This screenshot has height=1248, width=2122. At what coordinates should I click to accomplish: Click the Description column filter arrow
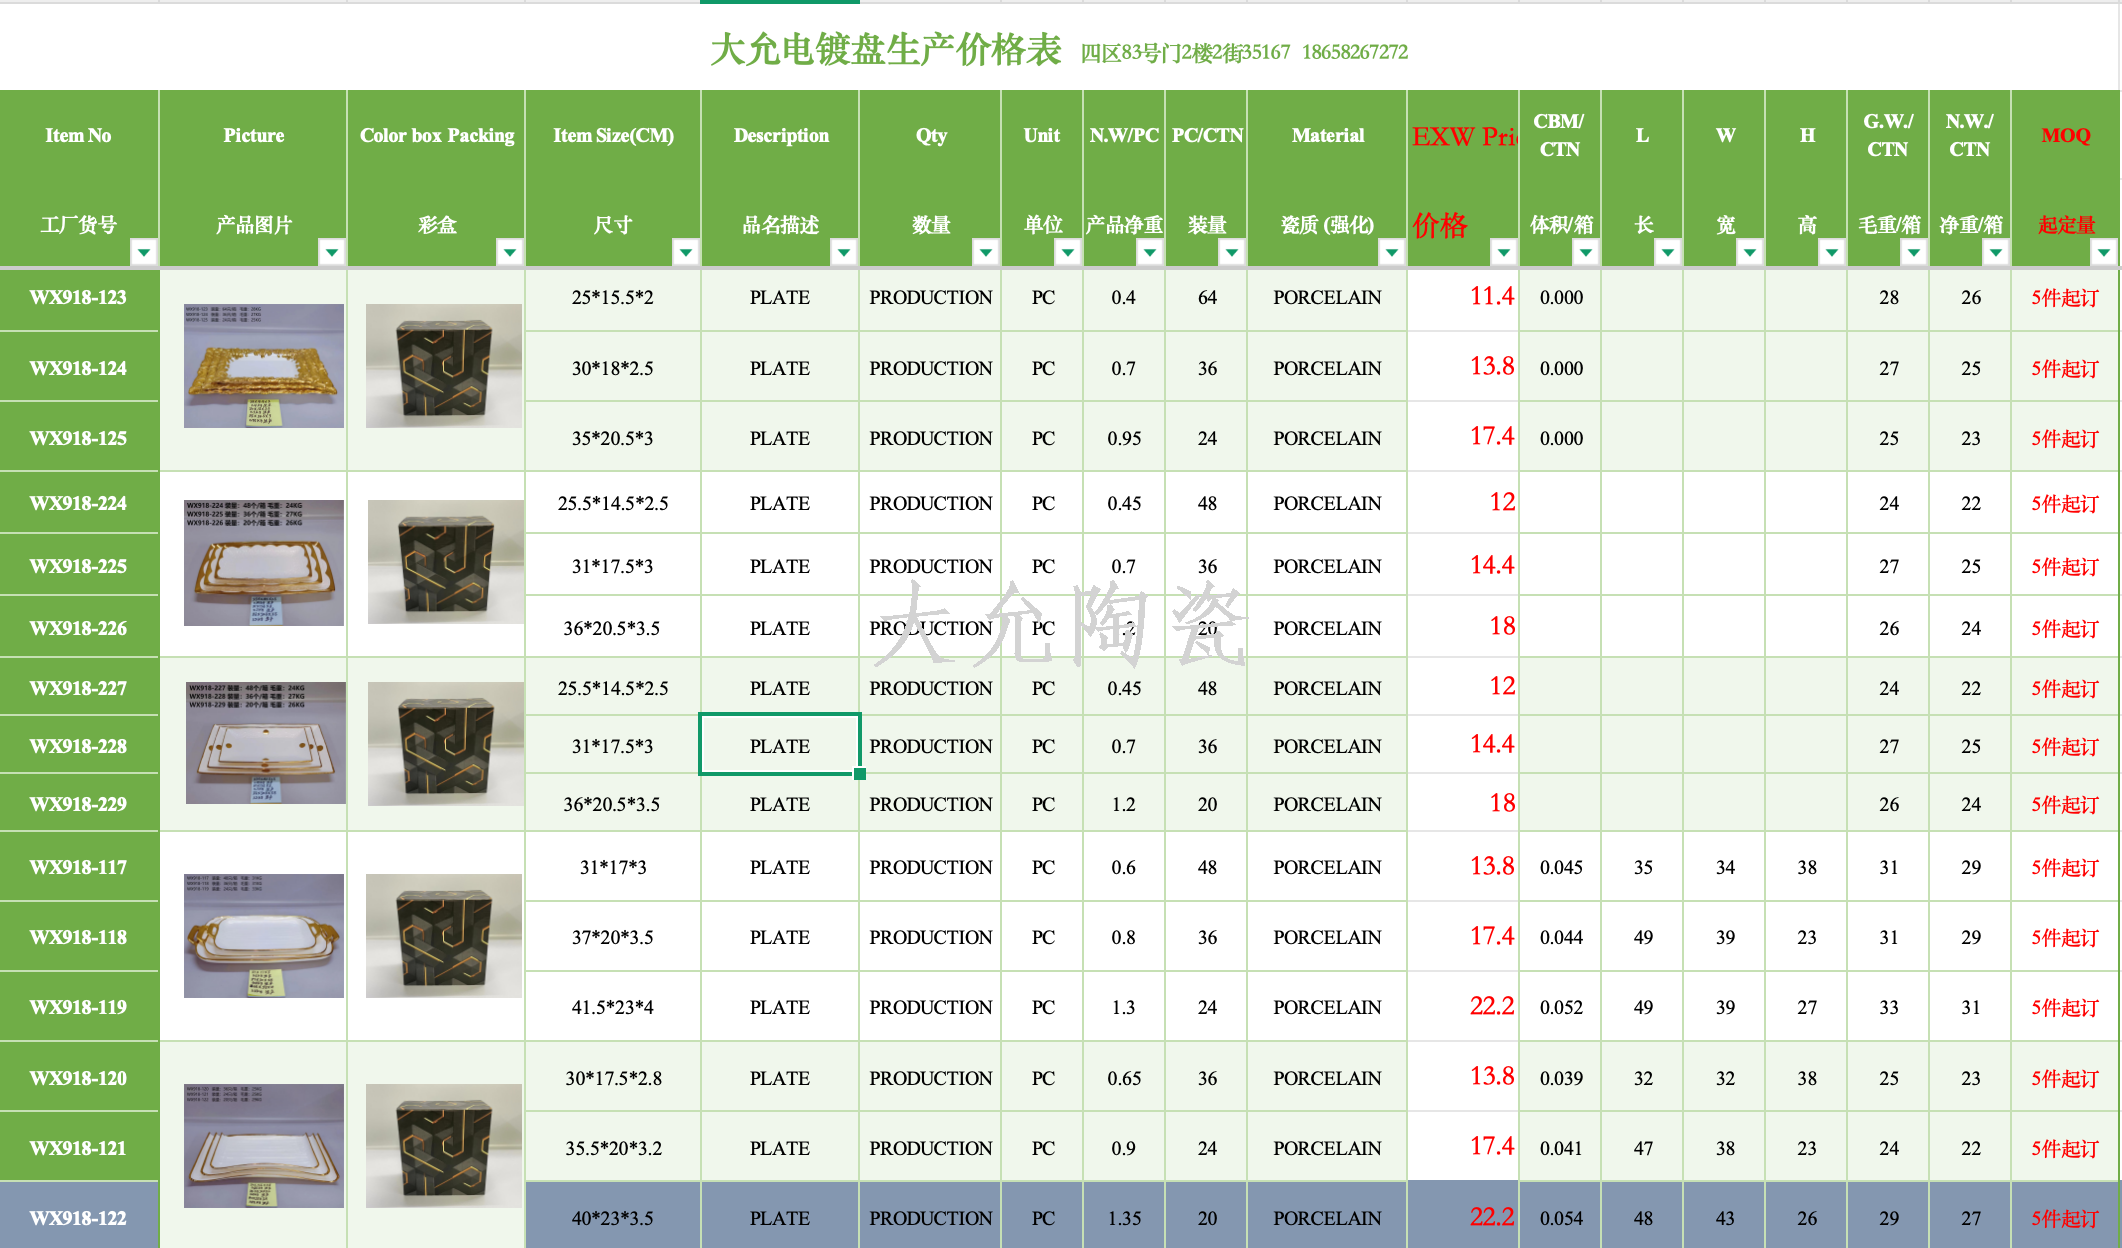844,252
